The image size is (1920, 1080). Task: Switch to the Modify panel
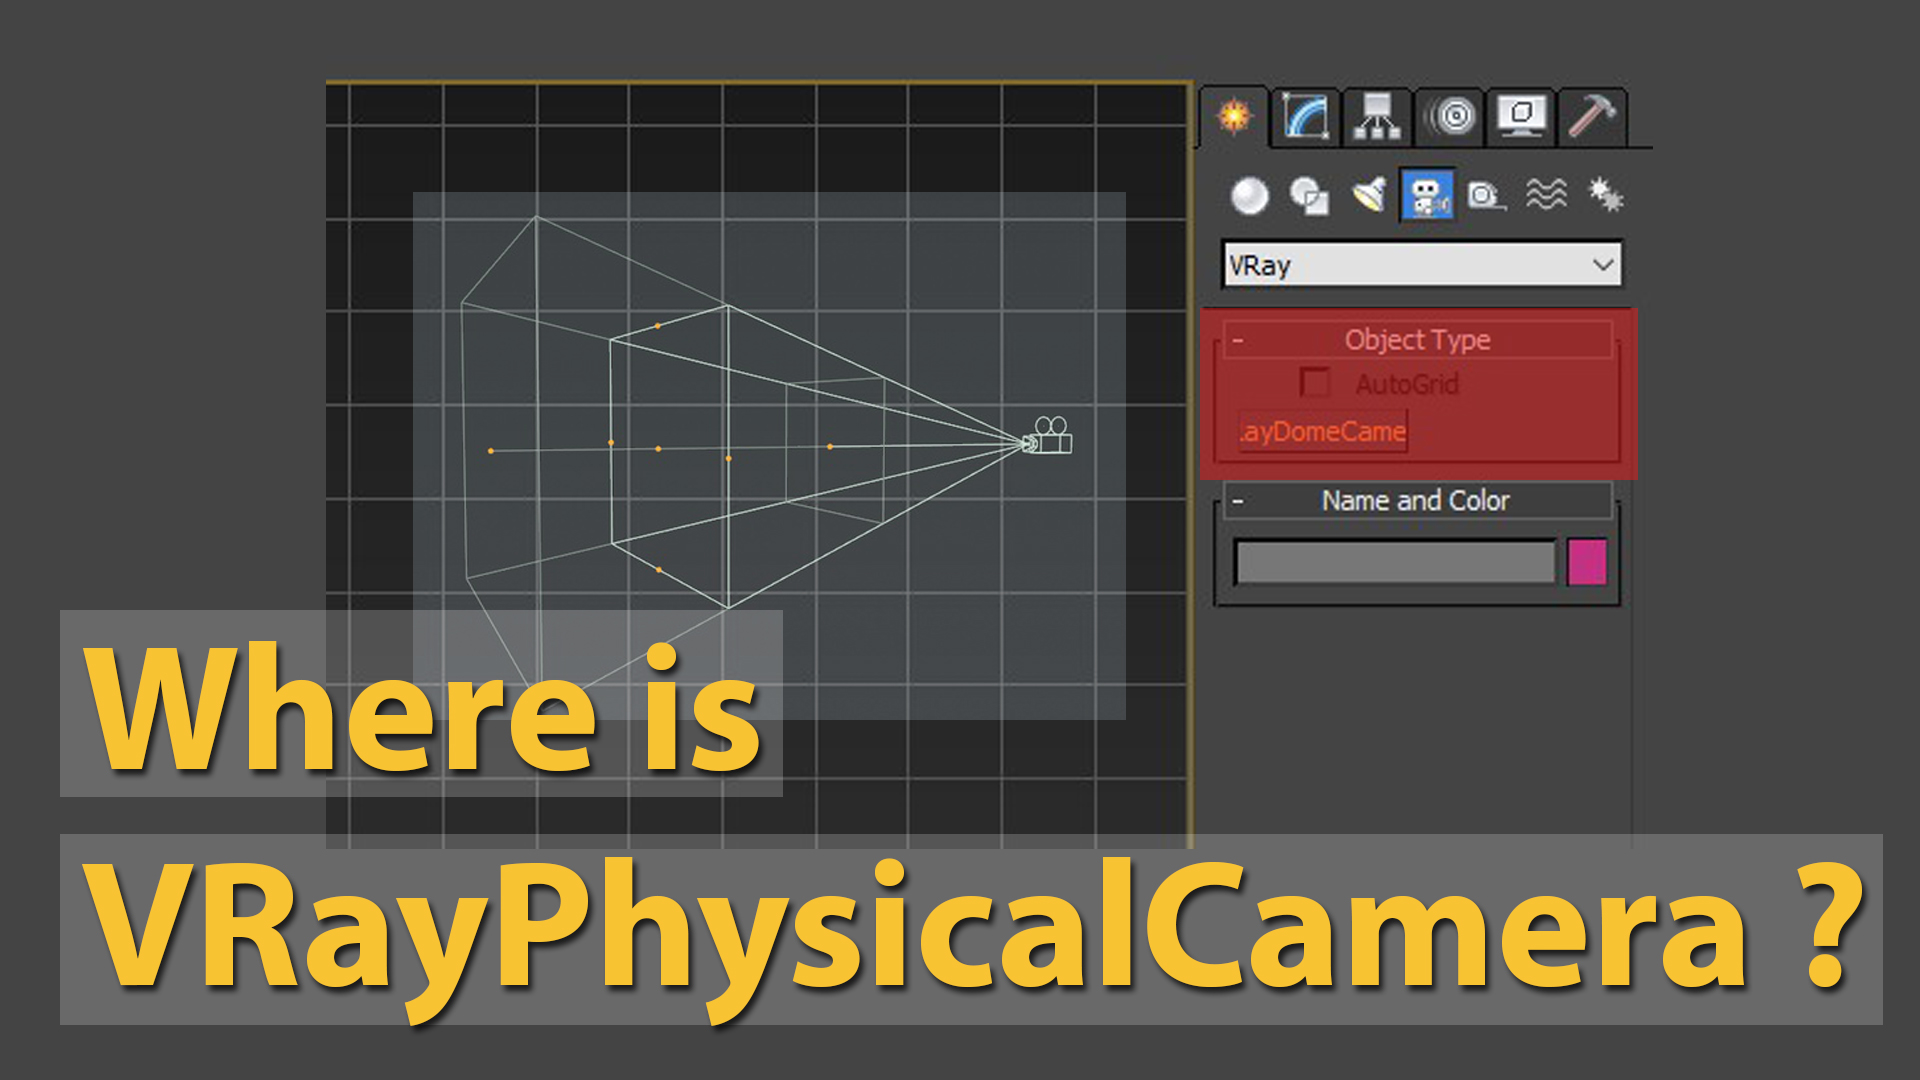(x=1303, y=116)
